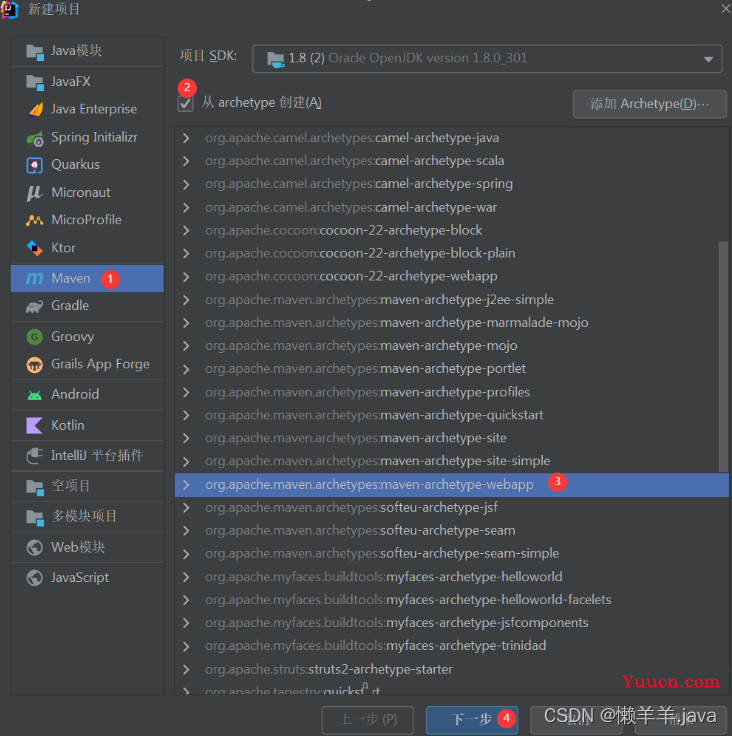This screenshot has height=736, width=732.
Task: Click the 上一步 (P) previous button
Action: click(368, 719)
